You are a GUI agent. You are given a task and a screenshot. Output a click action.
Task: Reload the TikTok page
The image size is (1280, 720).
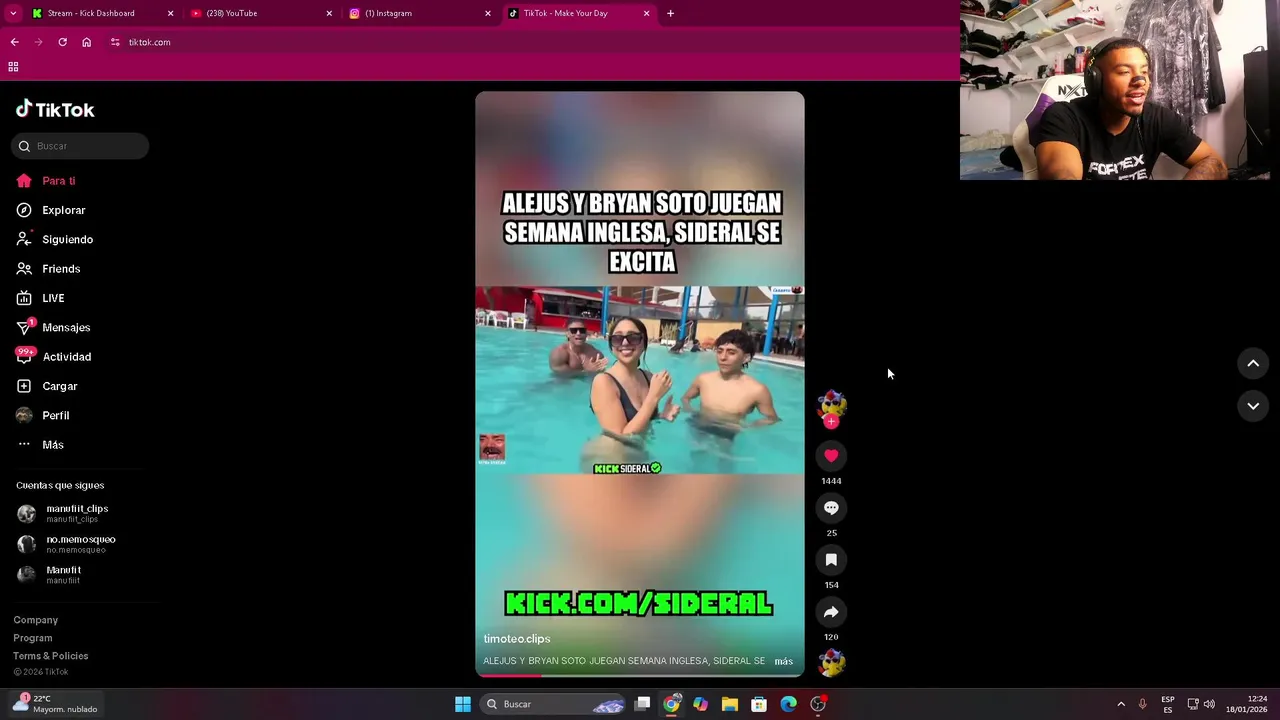62,42
